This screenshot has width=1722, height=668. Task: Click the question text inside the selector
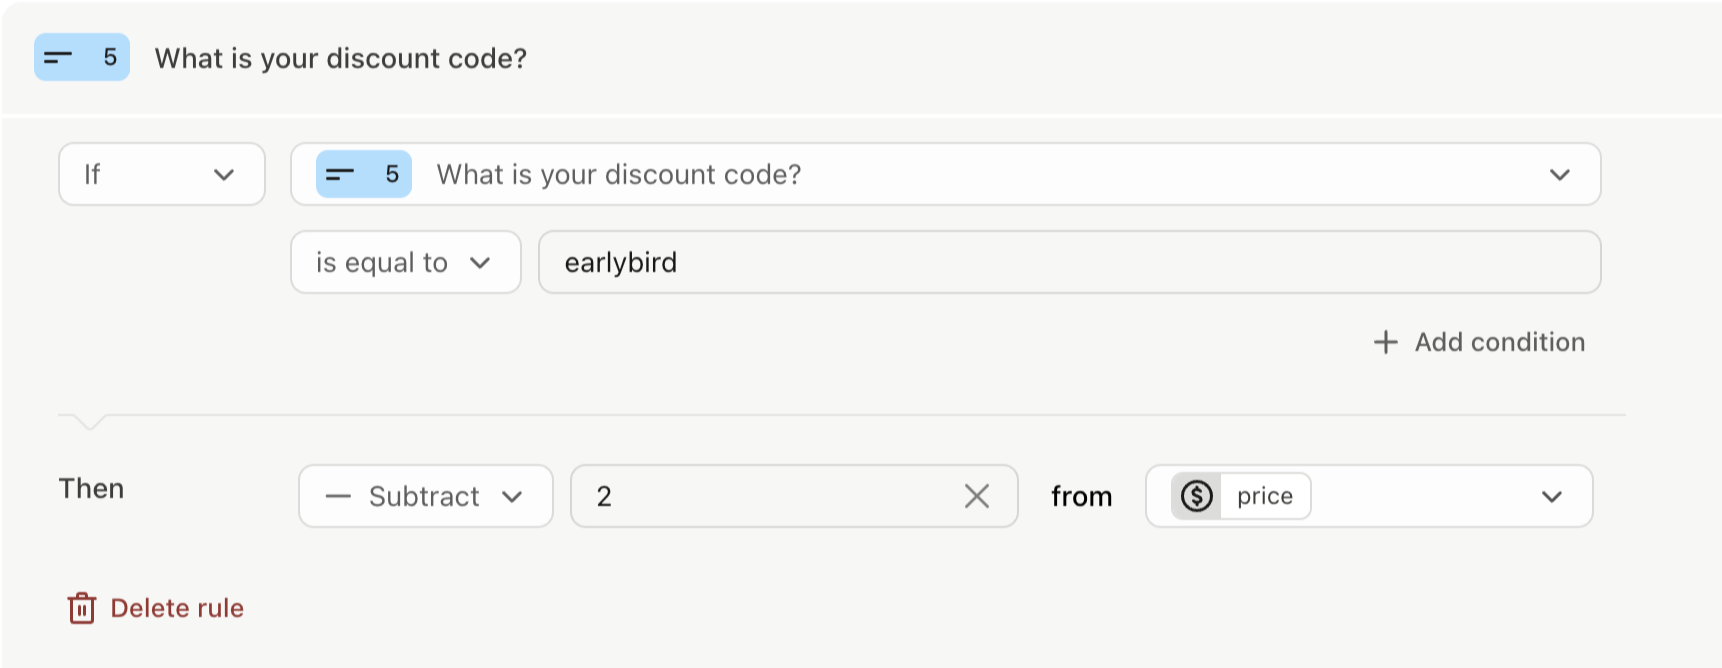pyautogui.click(x=619, y=174)
